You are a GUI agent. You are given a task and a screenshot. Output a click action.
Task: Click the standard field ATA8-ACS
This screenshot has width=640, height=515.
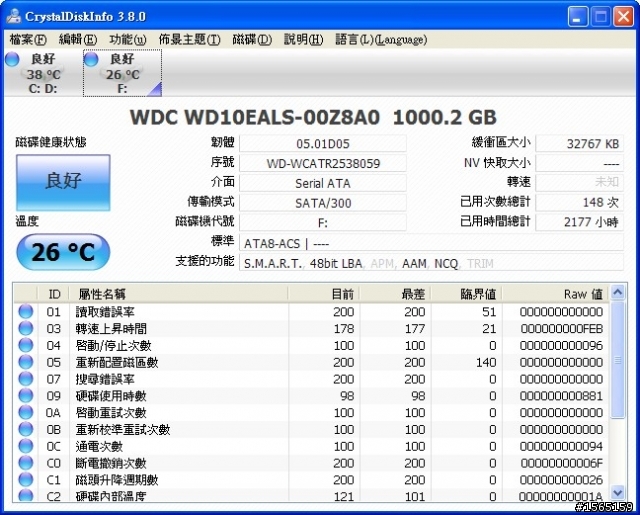431,243
